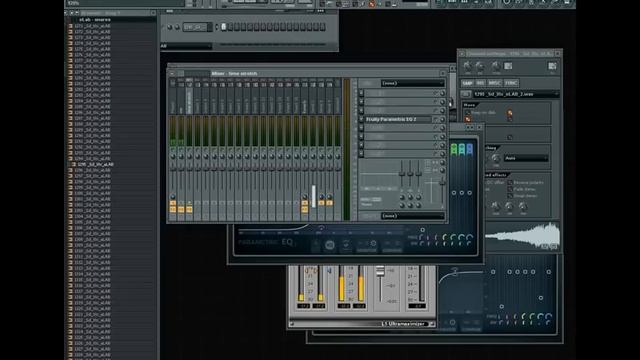Open the Auto dropdown in Channel settings

coord(526,158)
